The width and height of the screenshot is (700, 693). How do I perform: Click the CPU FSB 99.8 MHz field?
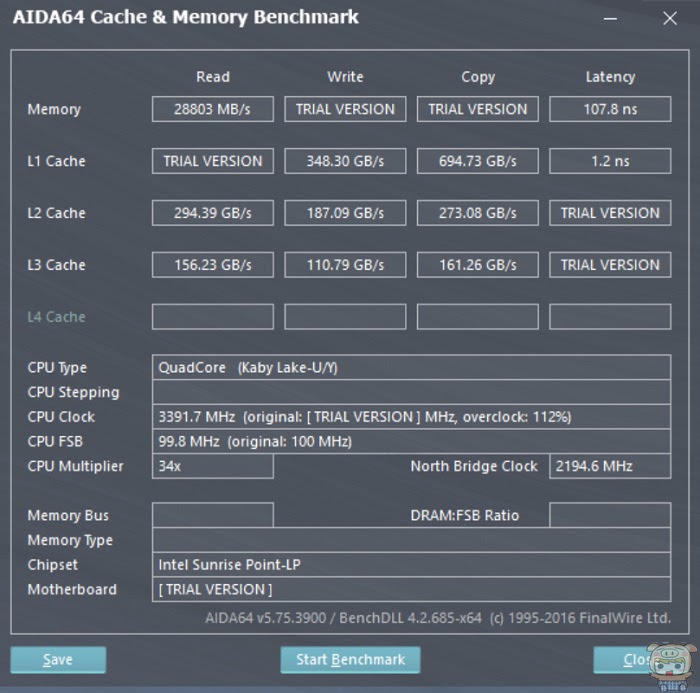coord(411,441)
